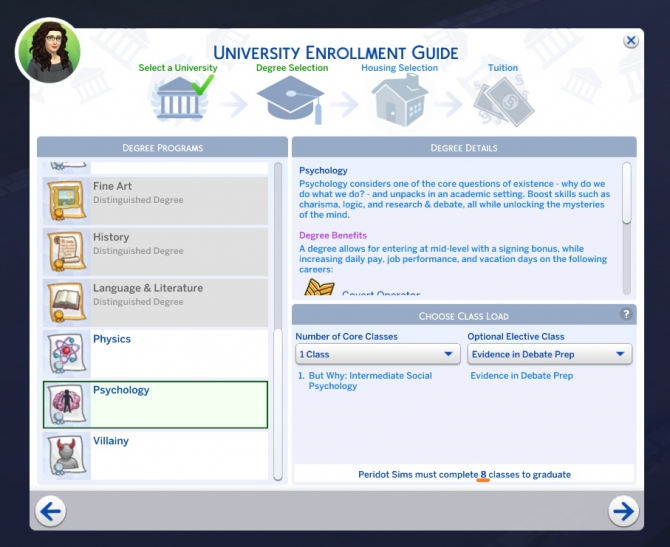
Task: Click the Fine Art degree icon
Action: pyautogui.click(x=66, y=201)
